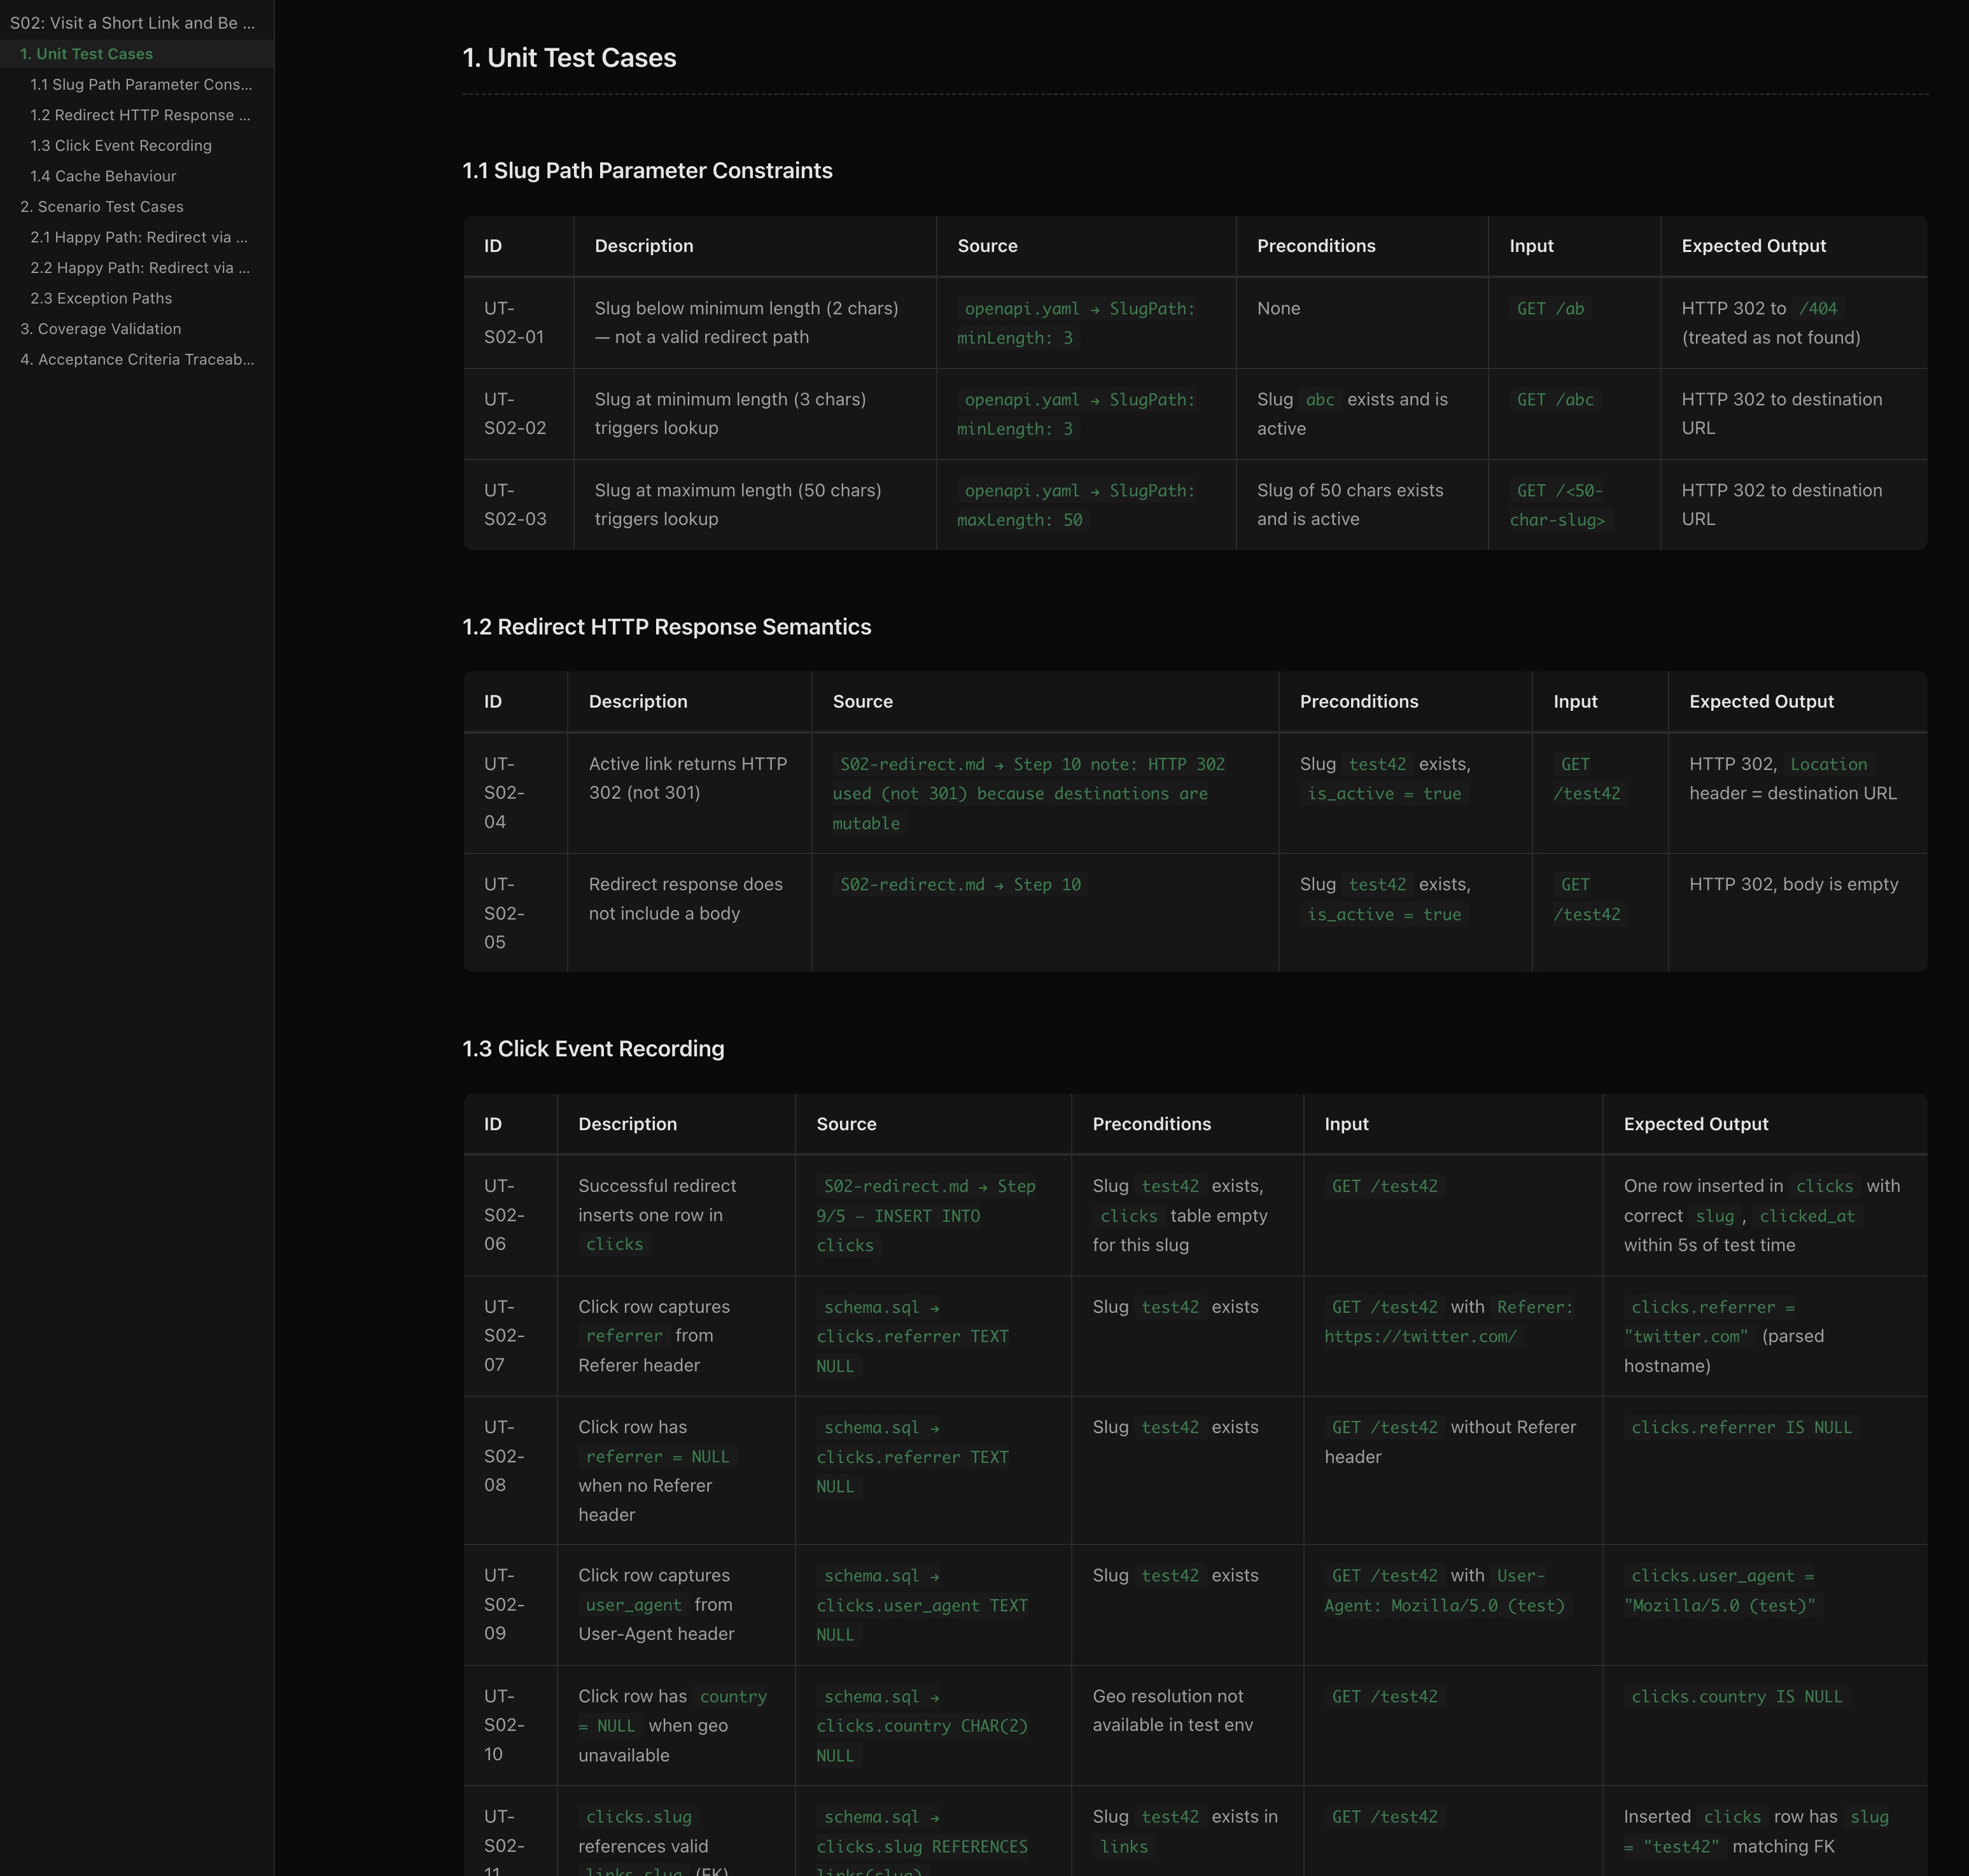This screenshot has width=1969, height=1876.
Task: Jump to 2.3 Exception Paths
Action: (101, 298)
